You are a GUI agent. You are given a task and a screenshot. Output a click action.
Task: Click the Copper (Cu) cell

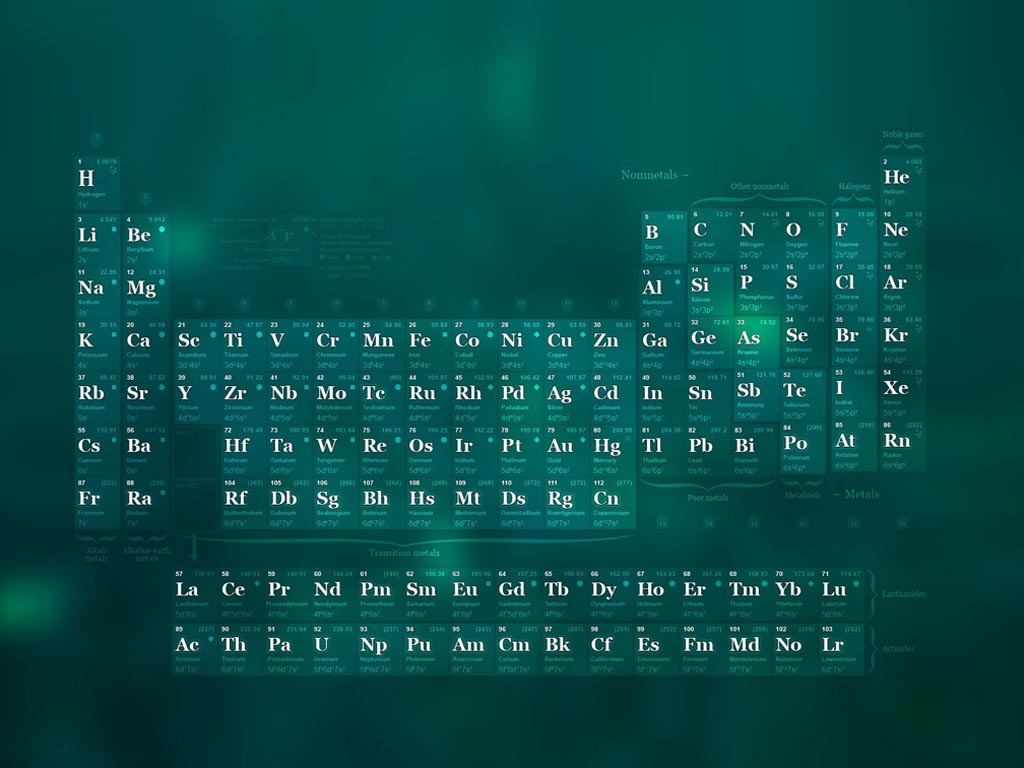[x=567, y=345]
